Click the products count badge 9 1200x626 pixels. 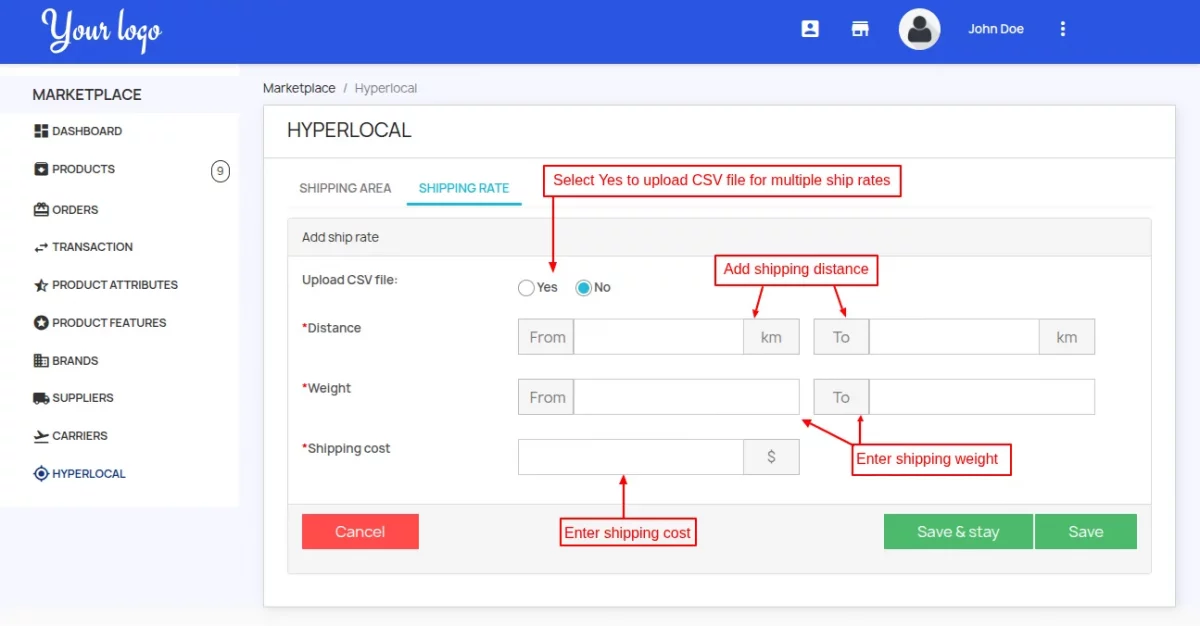220,171
